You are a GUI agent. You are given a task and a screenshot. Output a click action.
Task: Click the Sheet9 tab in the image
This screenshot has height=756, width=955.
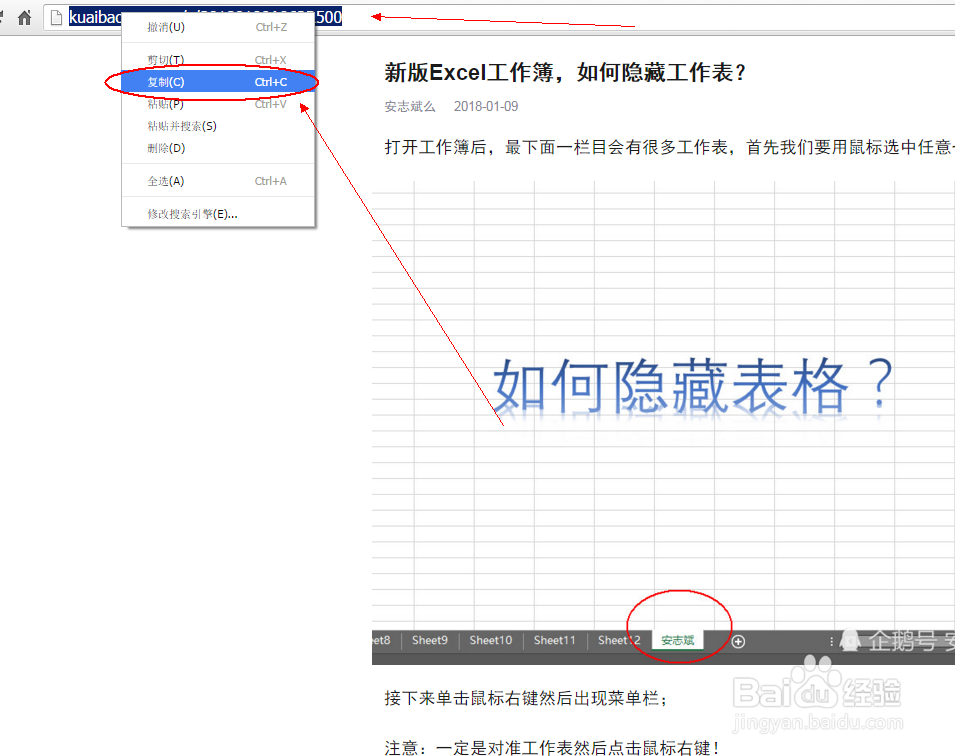pyautogui.click(x=429, y=640)
